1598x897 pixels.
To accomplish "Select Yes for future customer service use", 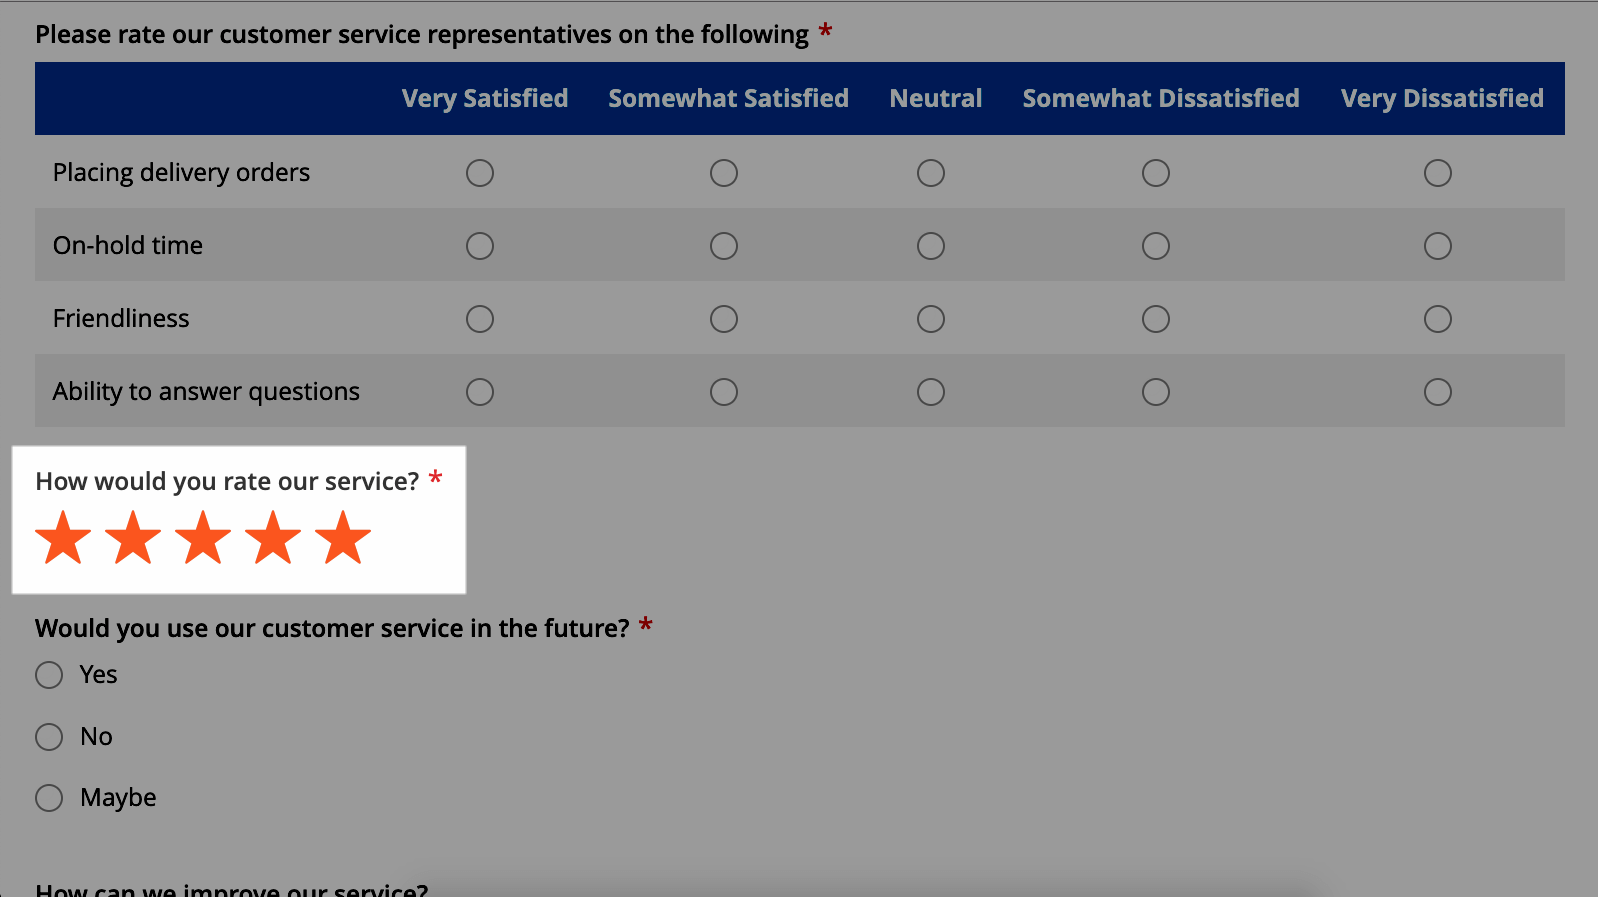I will coord(49,675).
